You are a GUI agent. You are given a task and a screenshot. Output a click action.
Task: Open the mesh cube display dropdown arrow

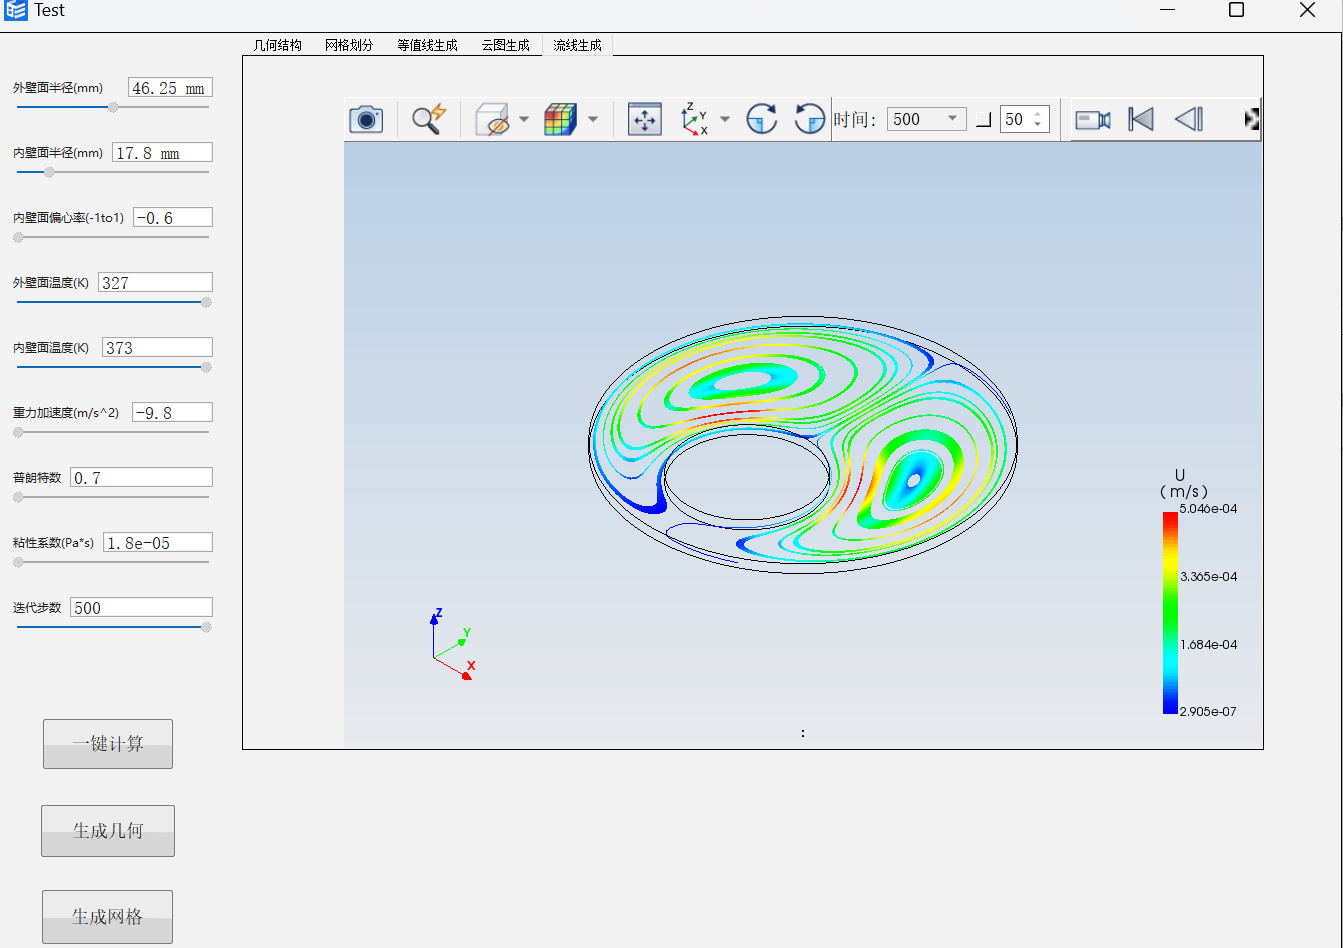[593, 120]
